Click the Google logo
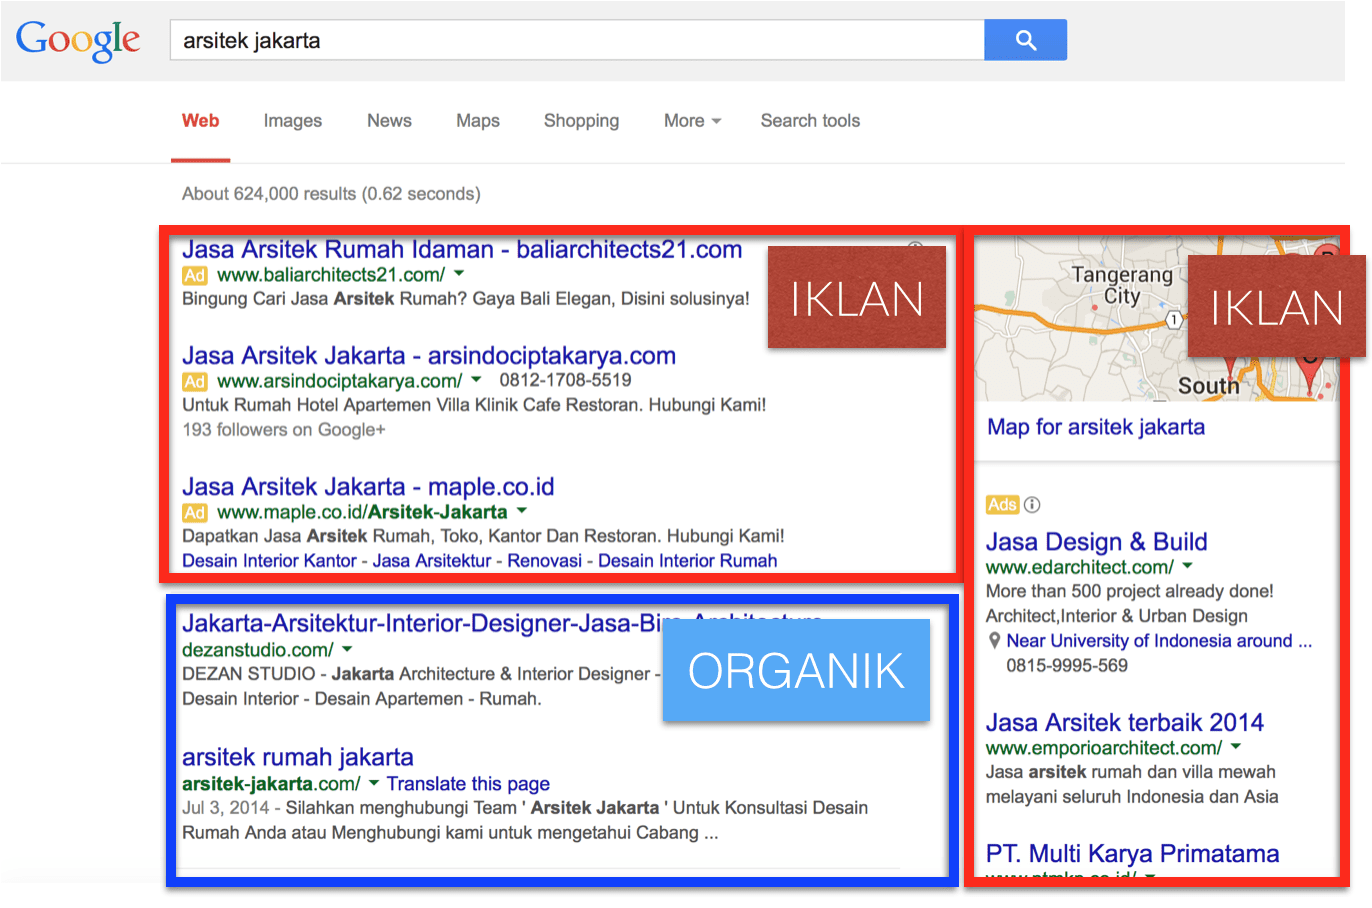This screenshot has width=1372, height=908. 78,41
